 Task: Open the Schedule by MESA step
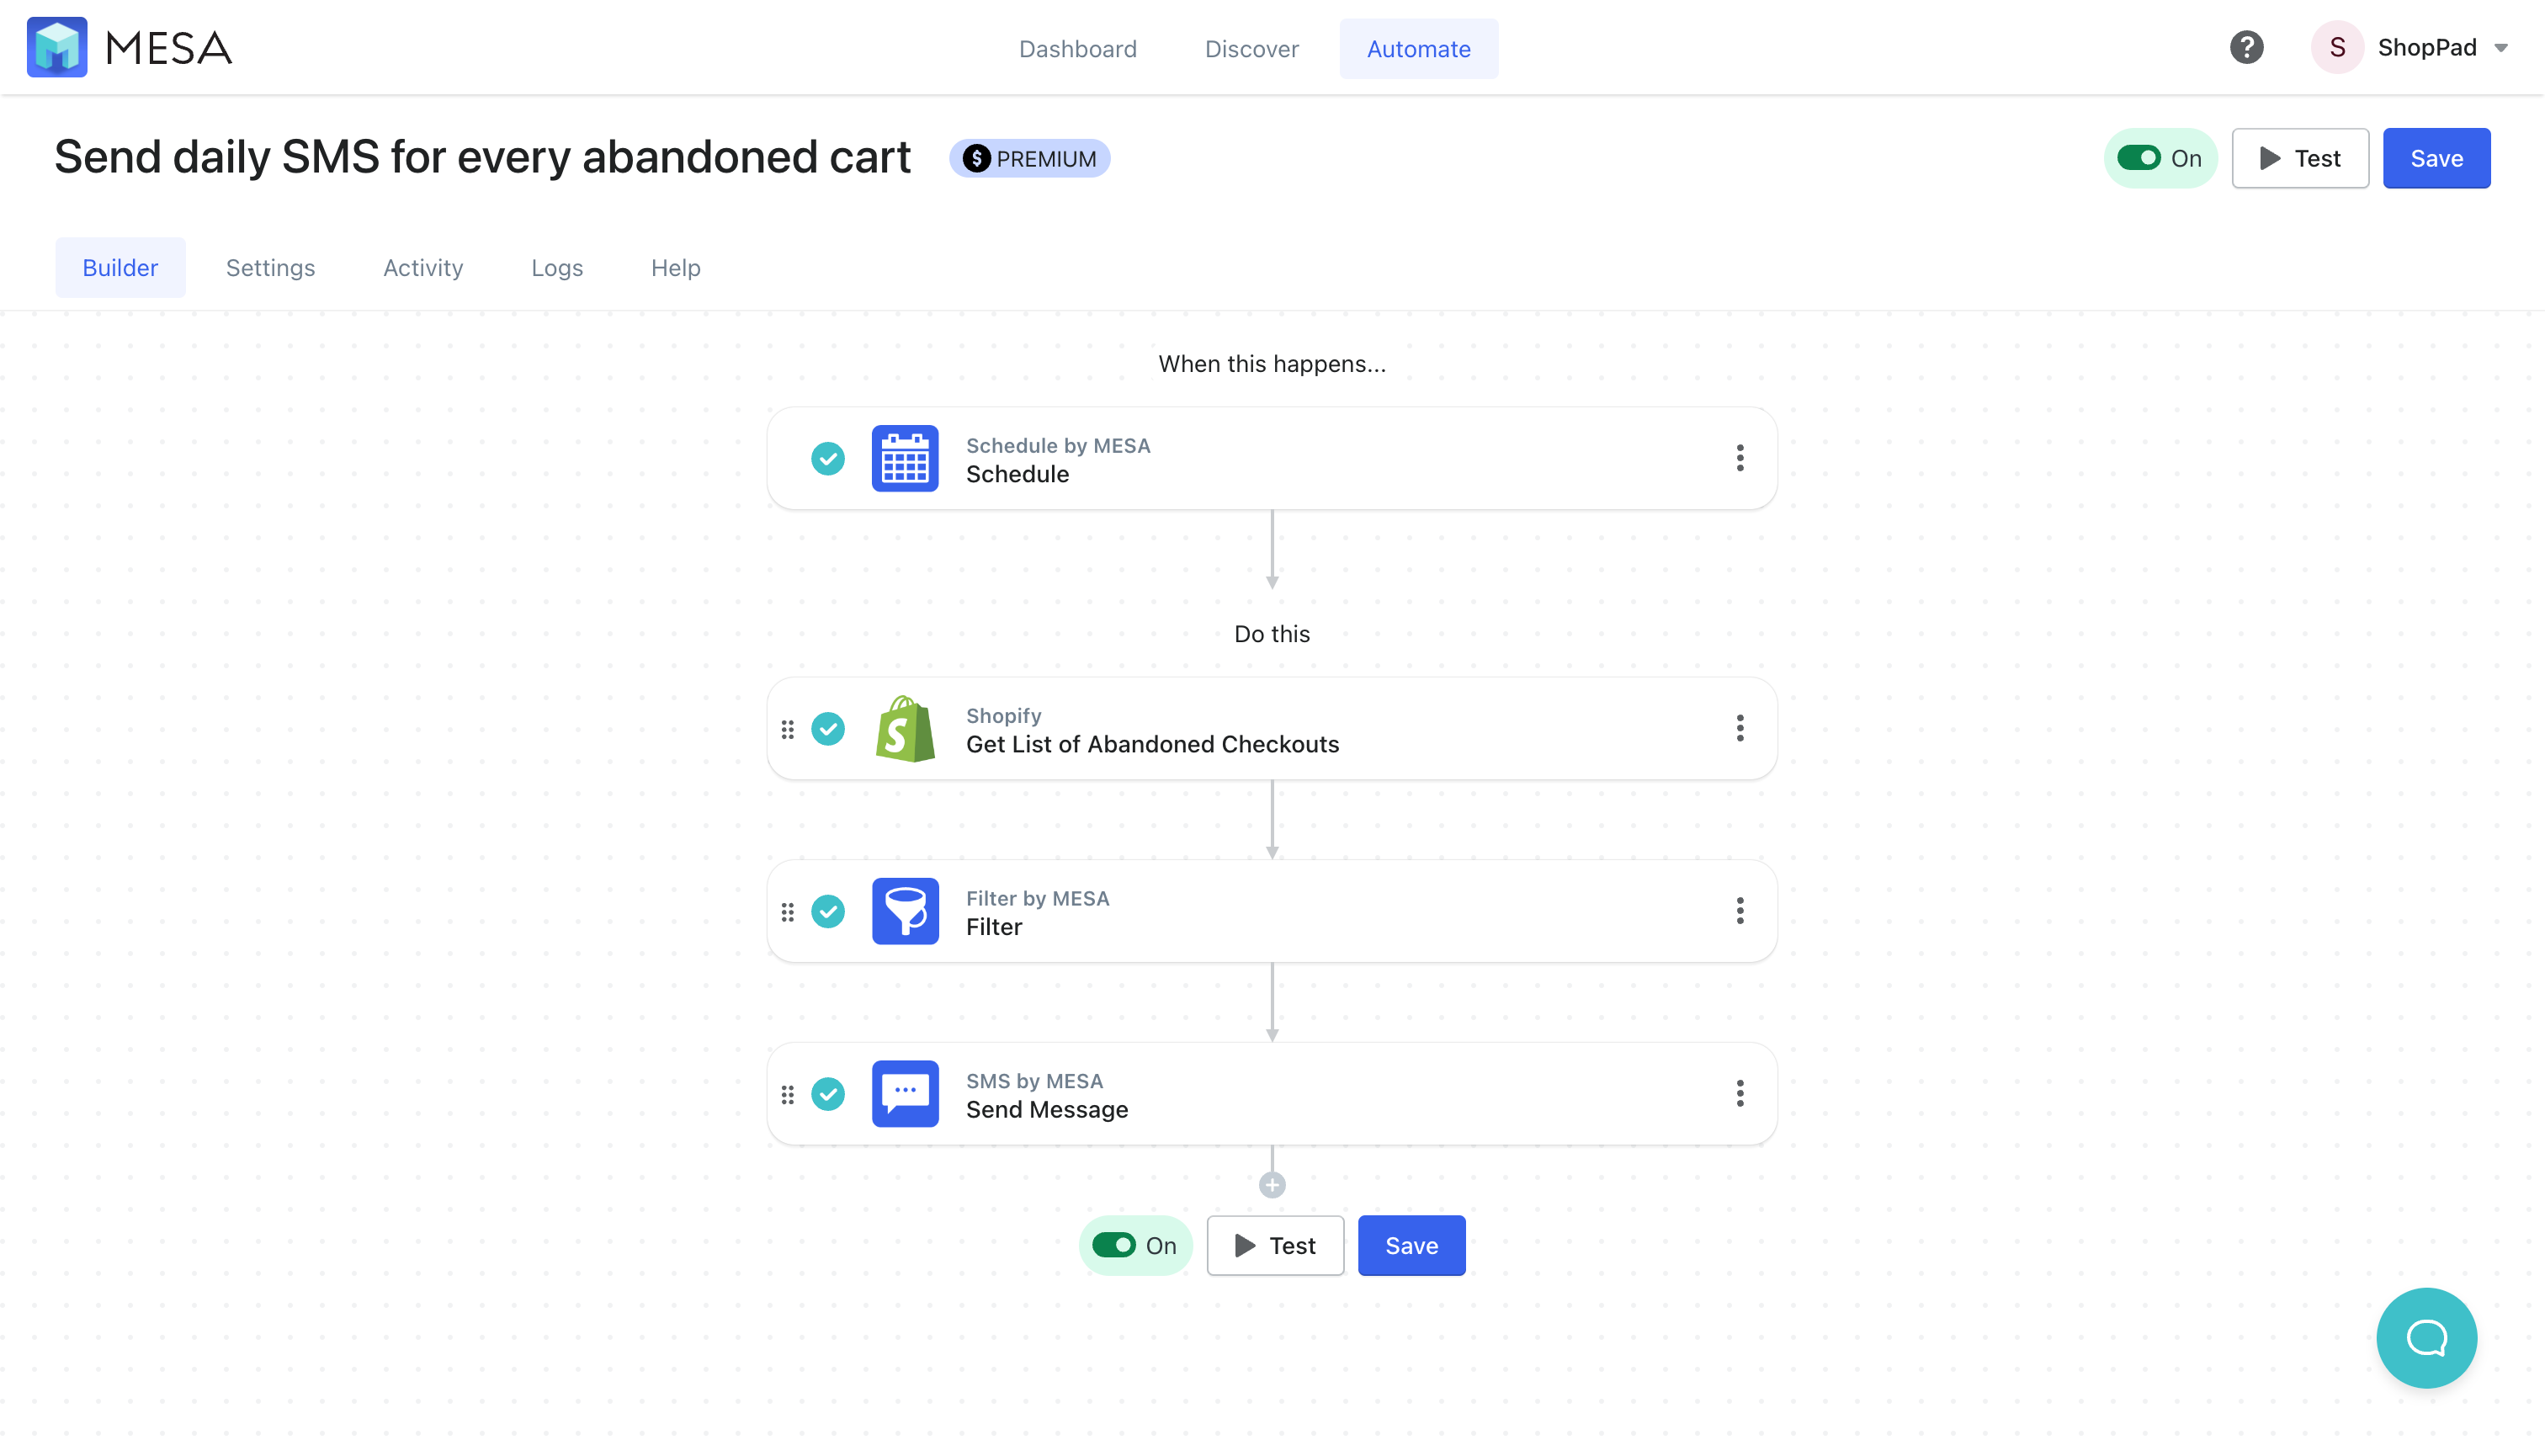pyautogui.click(x=1272, y=458)
